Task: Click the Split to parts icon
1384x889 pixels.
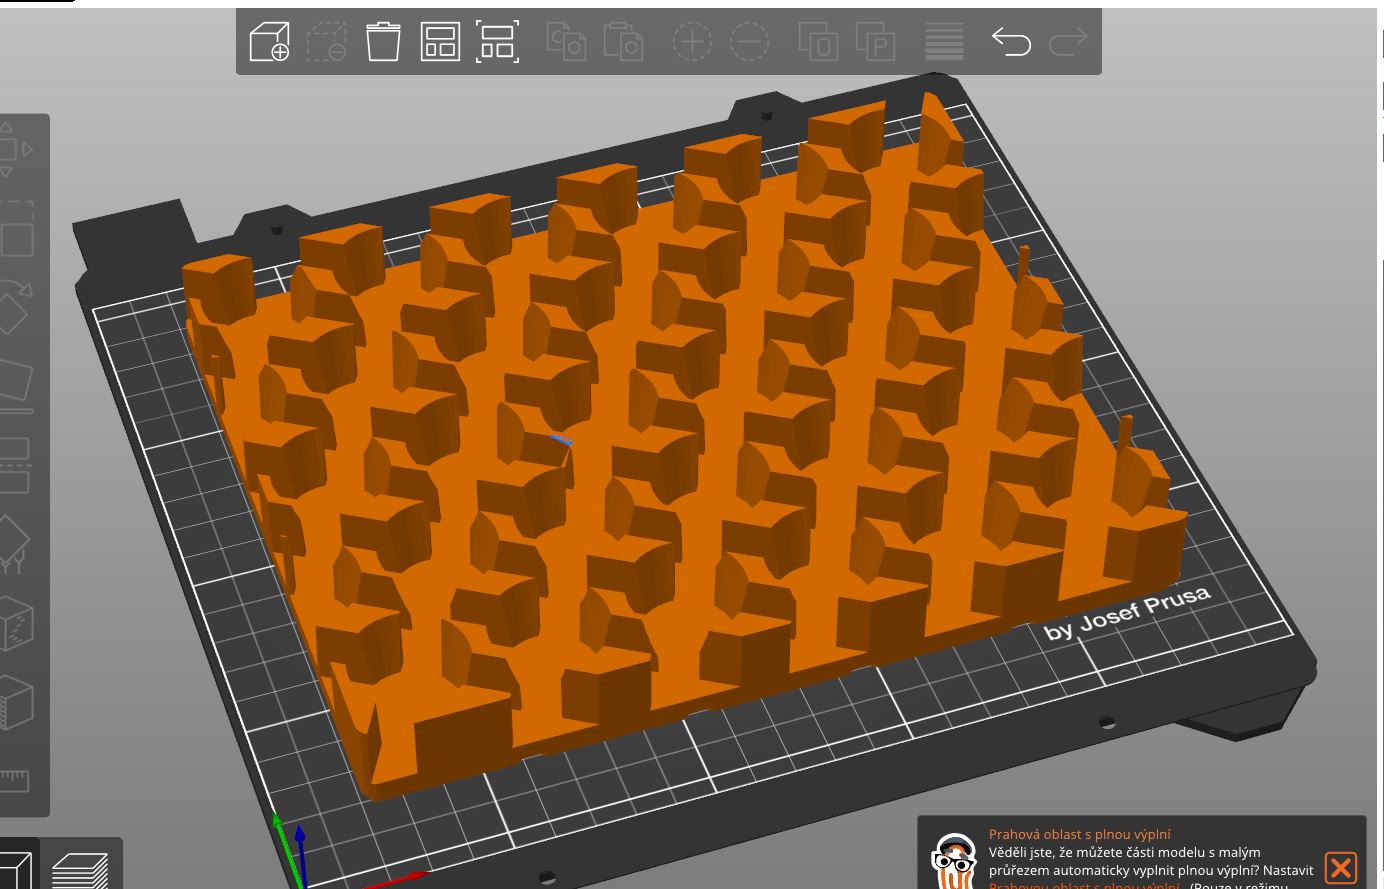Action: point(875,42)
